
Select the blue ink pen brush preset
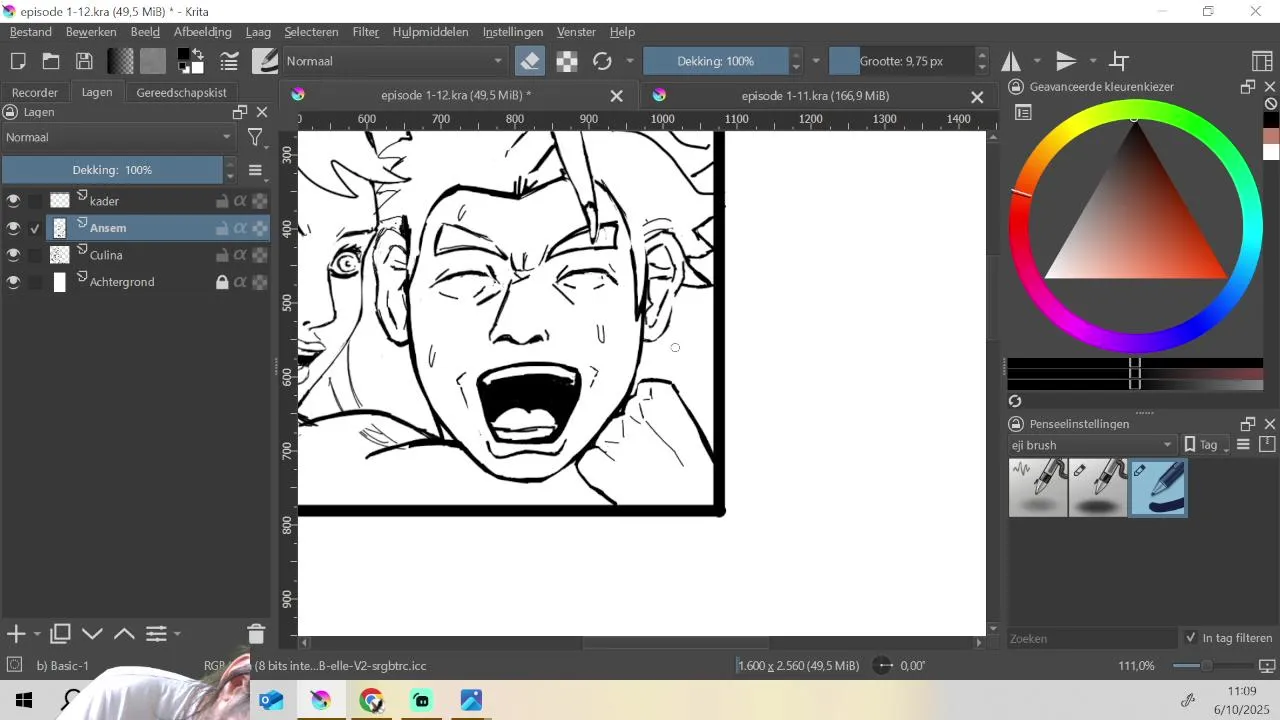pos(1158,487)
